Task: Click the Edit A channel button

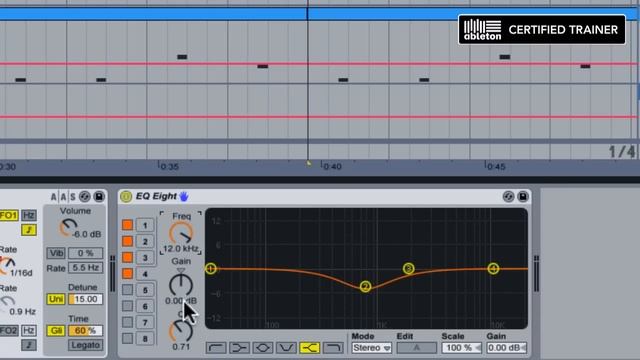Action: 416,348
